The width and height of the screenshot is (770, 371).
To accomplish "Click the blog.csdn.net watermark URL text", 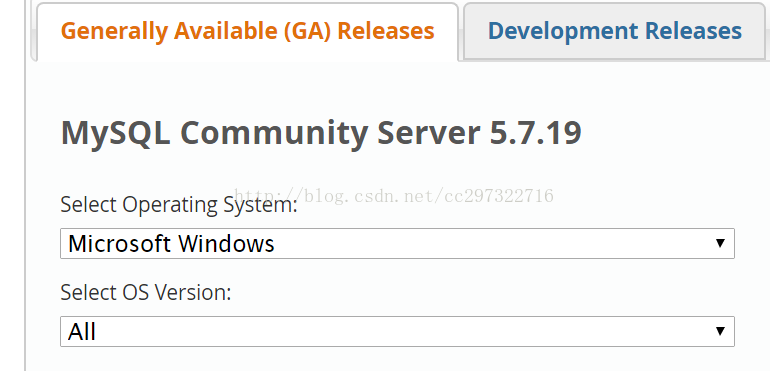I will [394, 196].
